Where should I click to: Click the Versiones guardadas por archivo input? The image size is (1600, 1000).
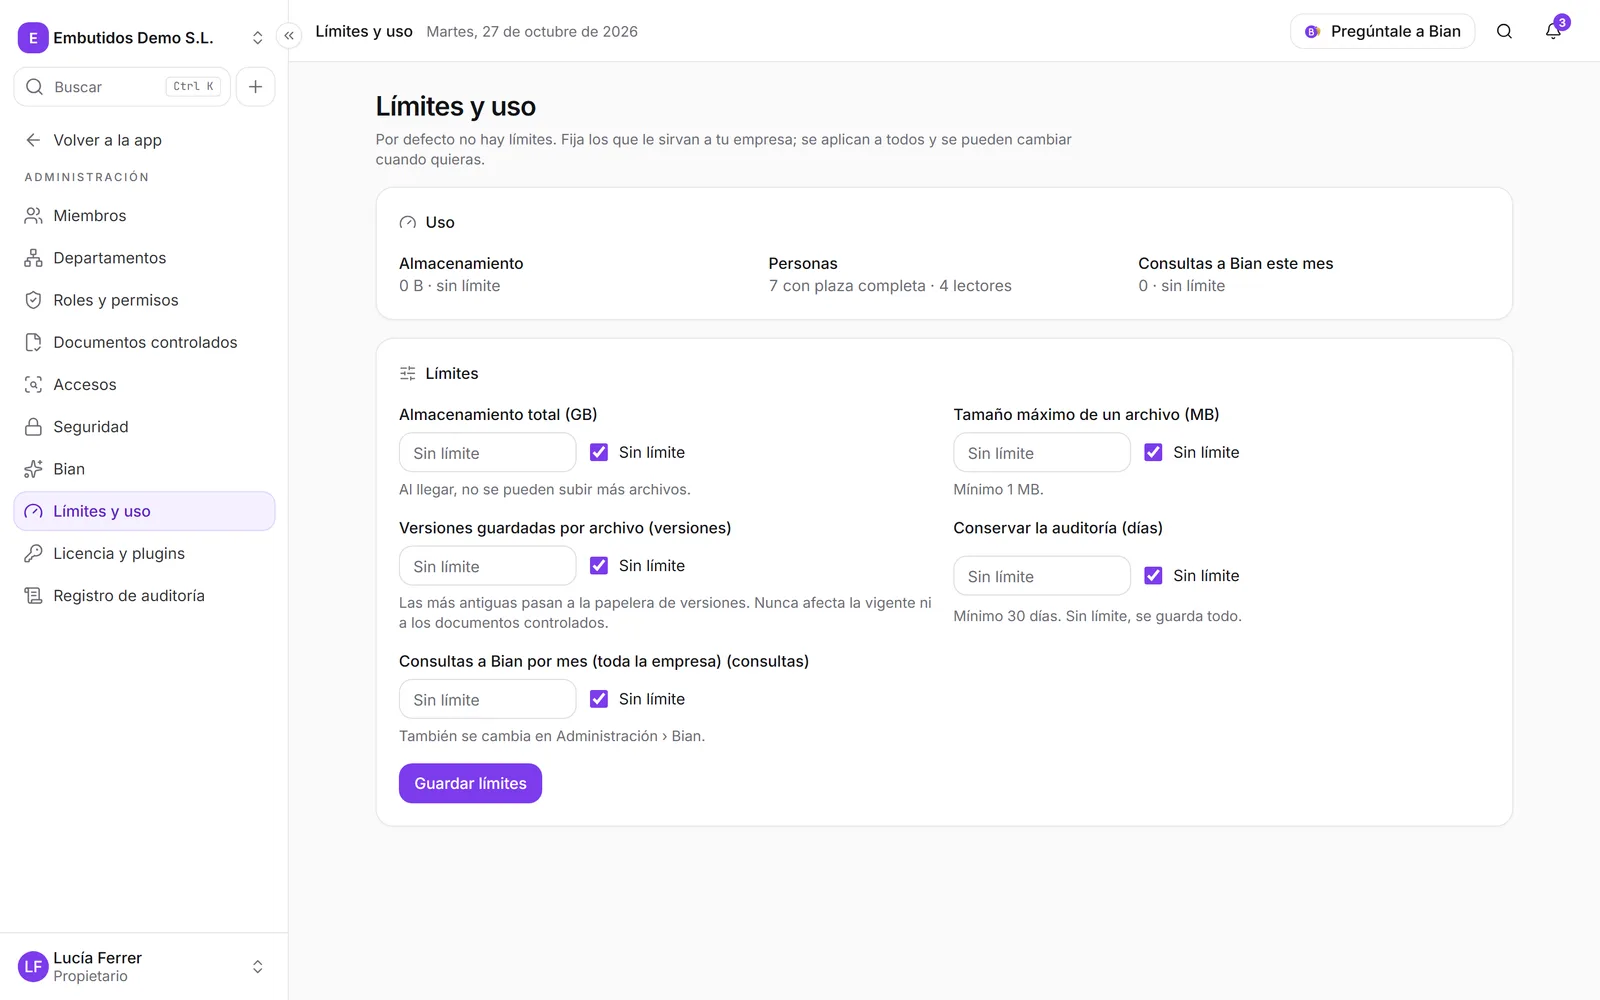coord(488,566)
